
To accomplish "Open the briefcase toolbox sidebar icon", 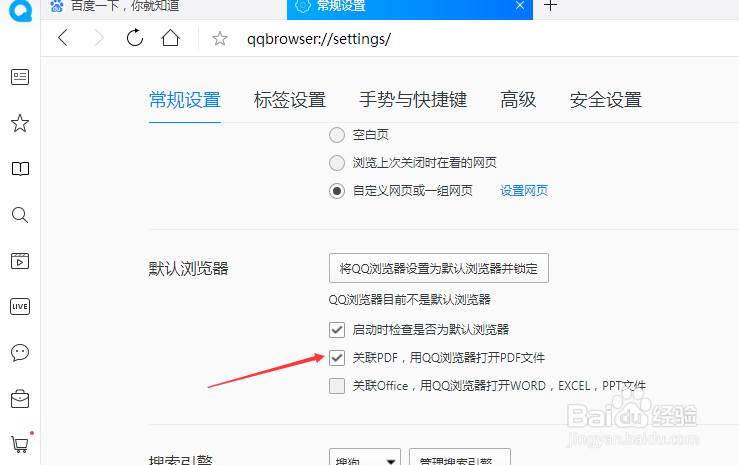I will click(x=20, y=399).
